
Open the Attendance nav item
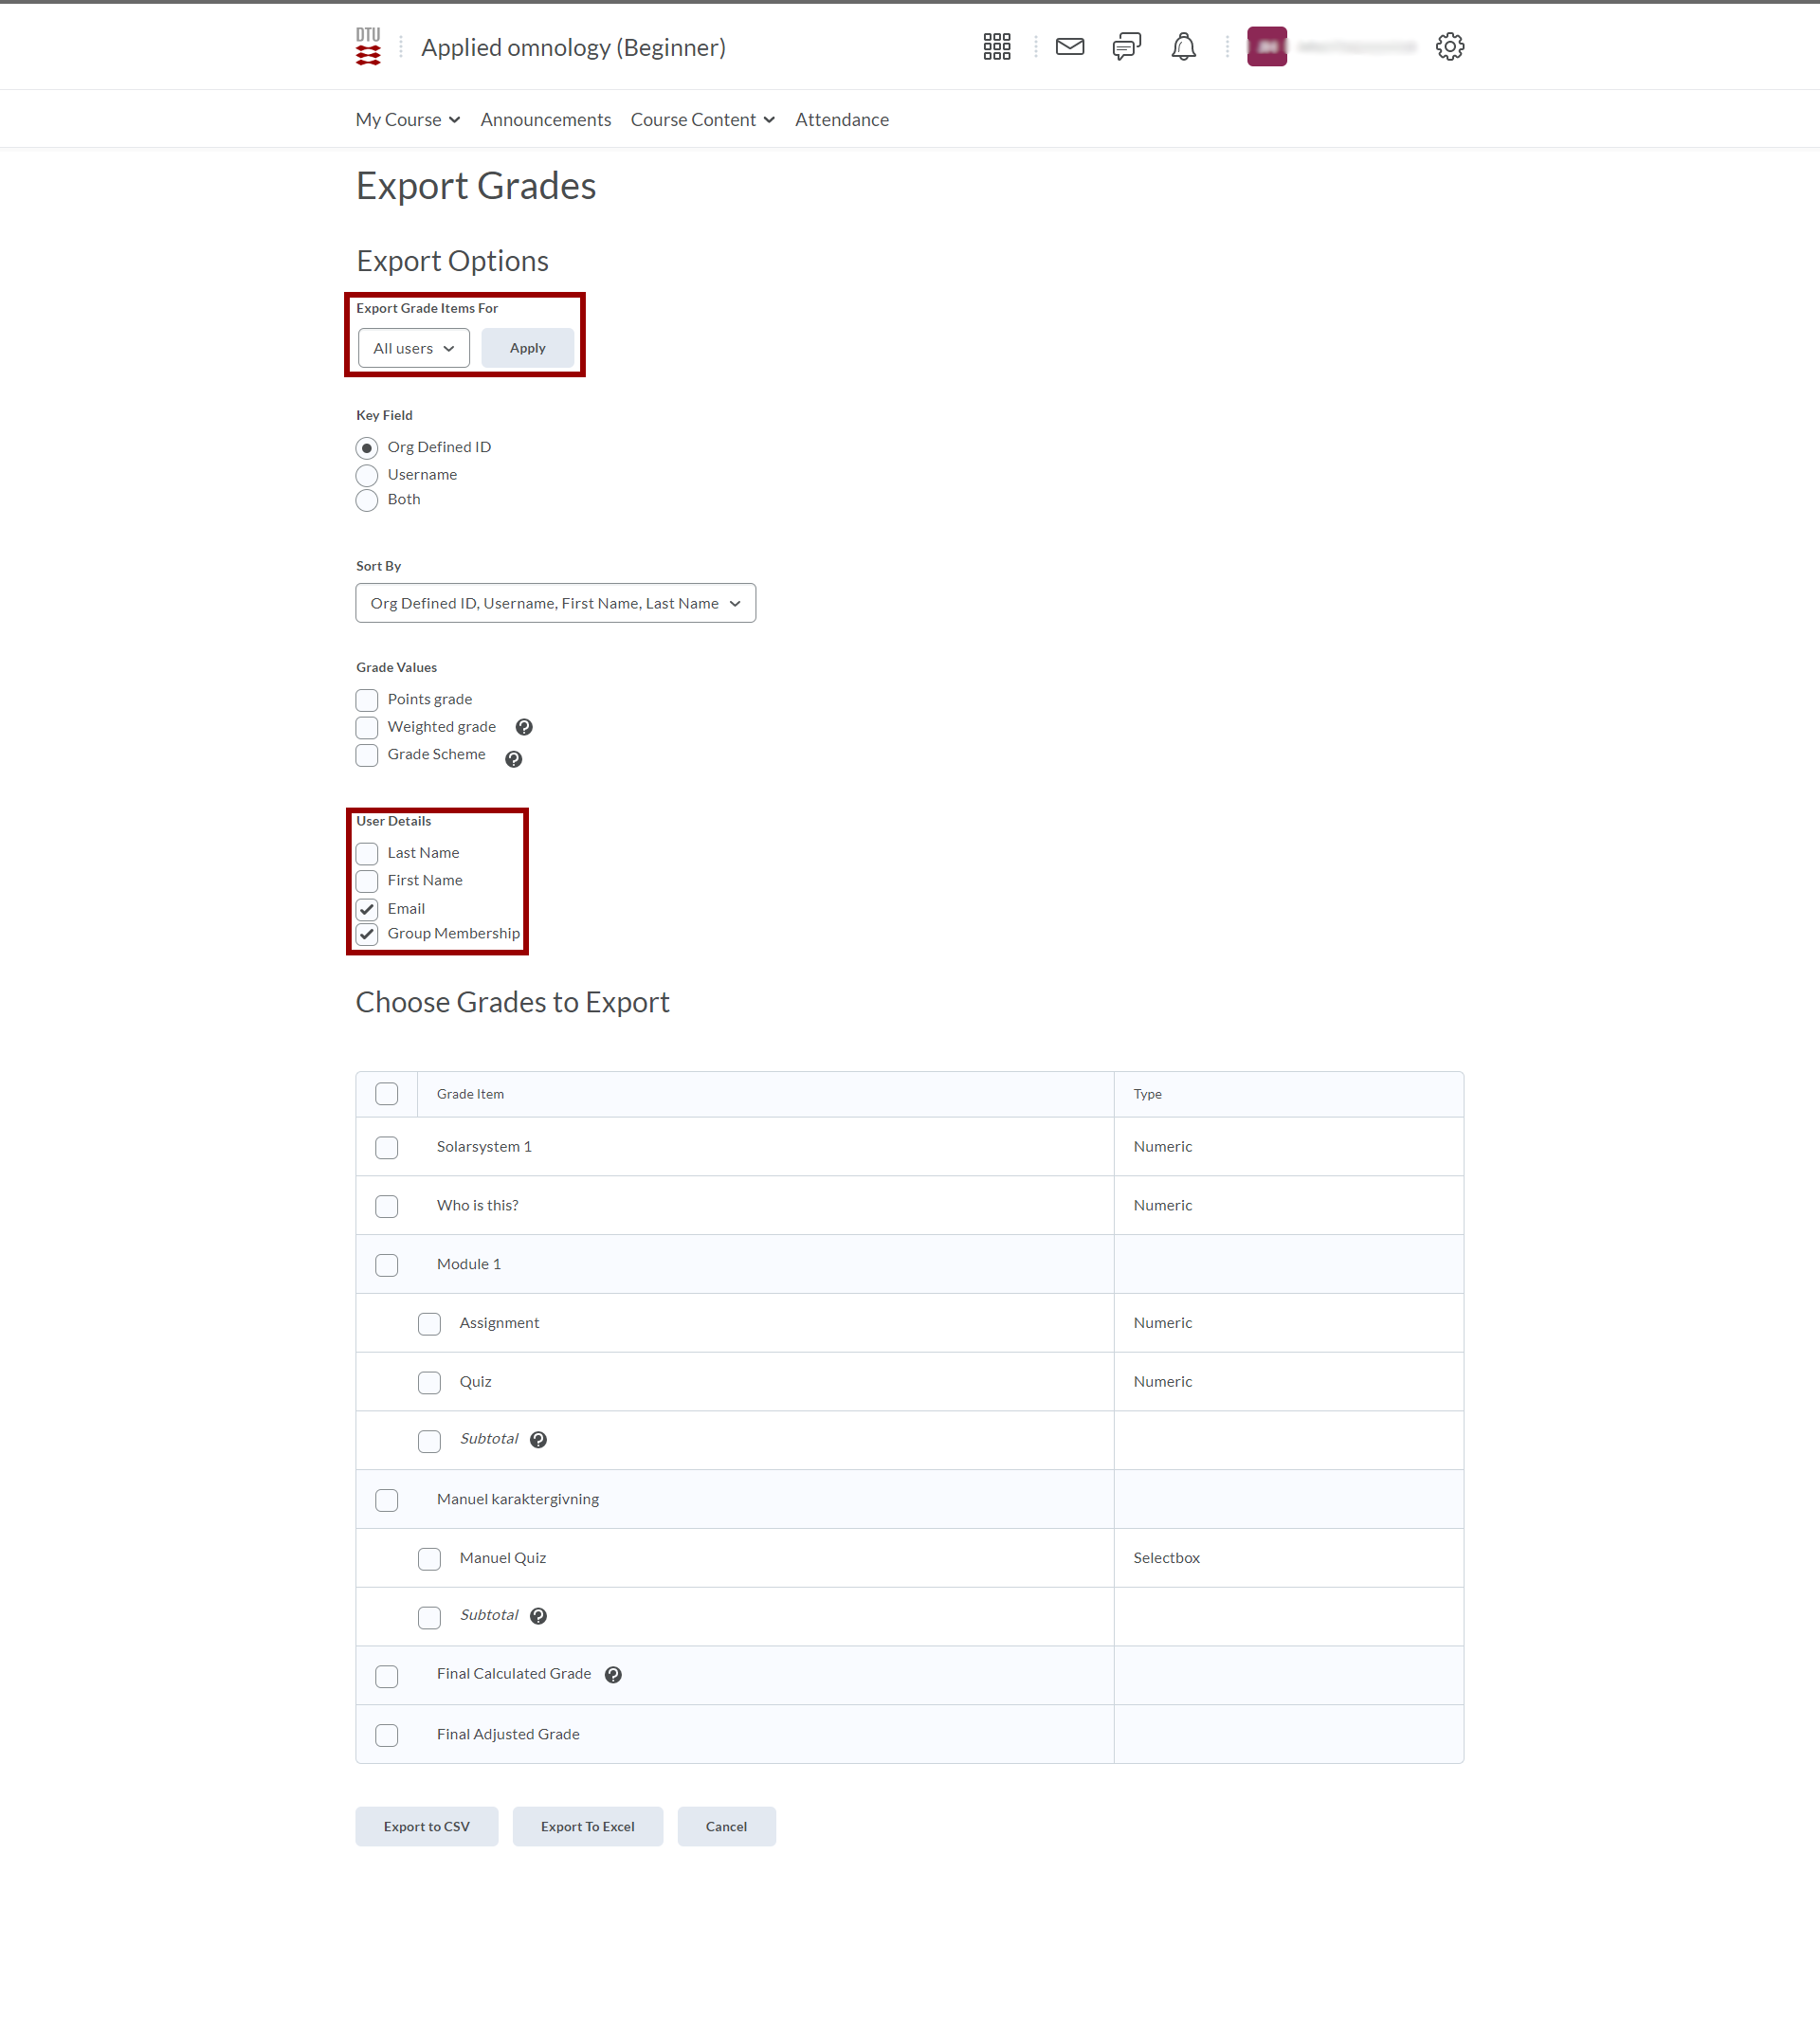pyautogui.click(x=841, y=120)
